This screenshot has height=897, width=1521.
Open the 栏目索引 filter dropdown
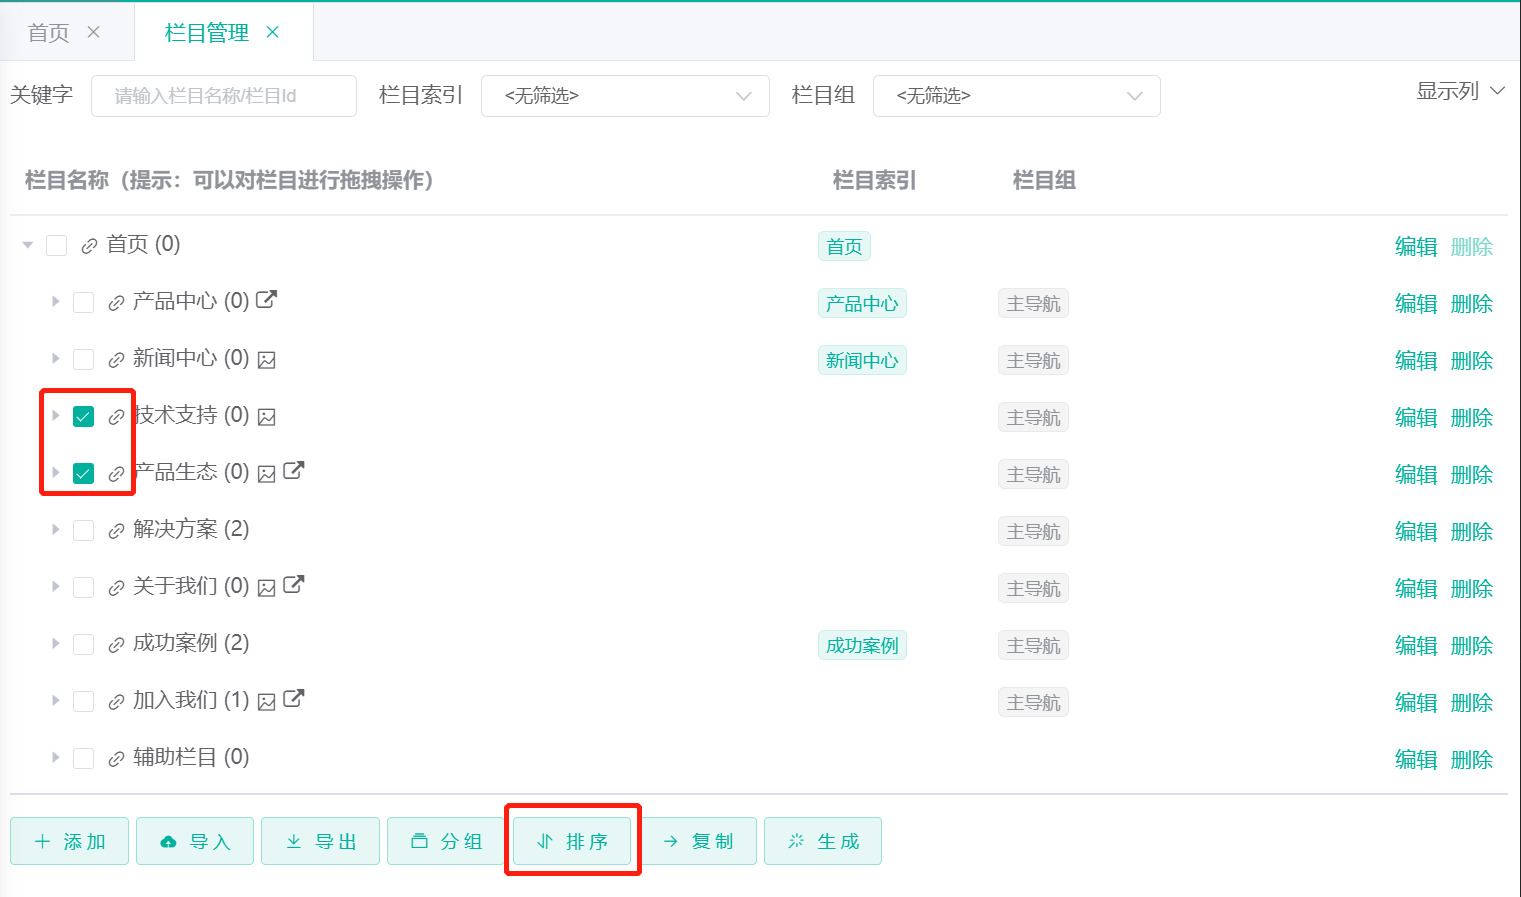(x=625, y=96)
